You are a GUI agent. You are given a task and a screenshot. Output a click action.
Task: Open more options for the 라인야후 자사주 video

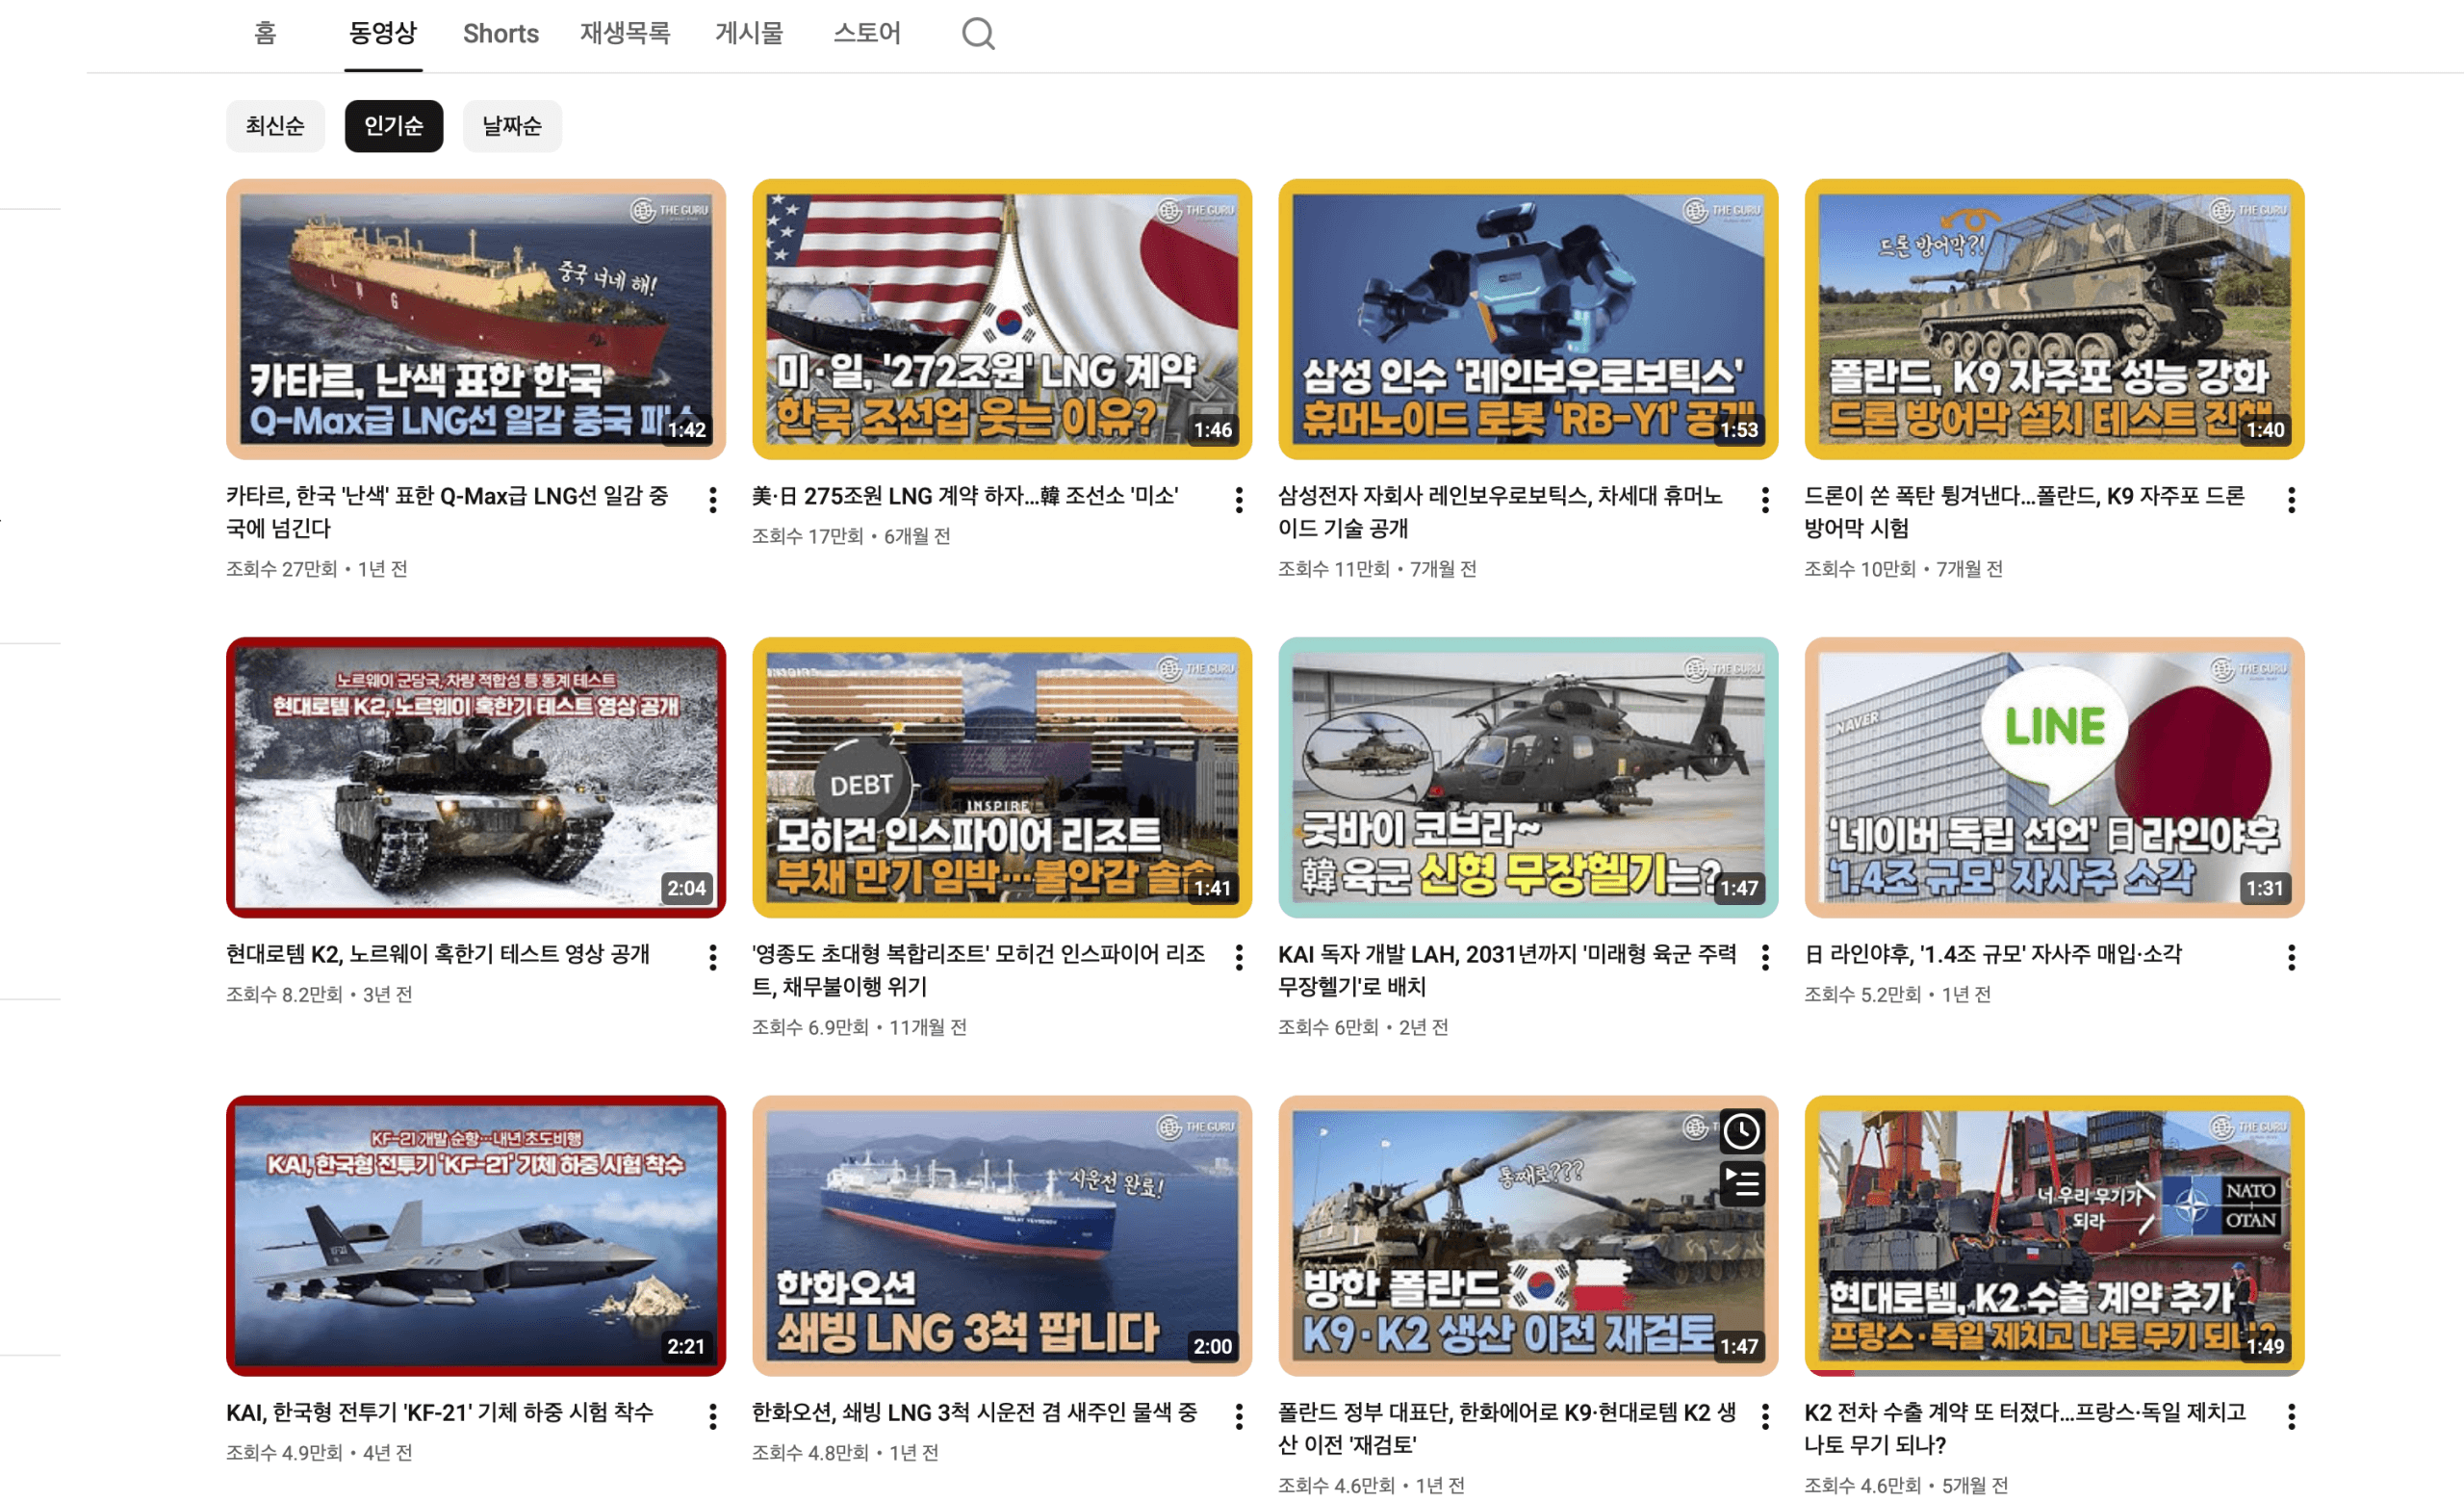pos(2291,958)
